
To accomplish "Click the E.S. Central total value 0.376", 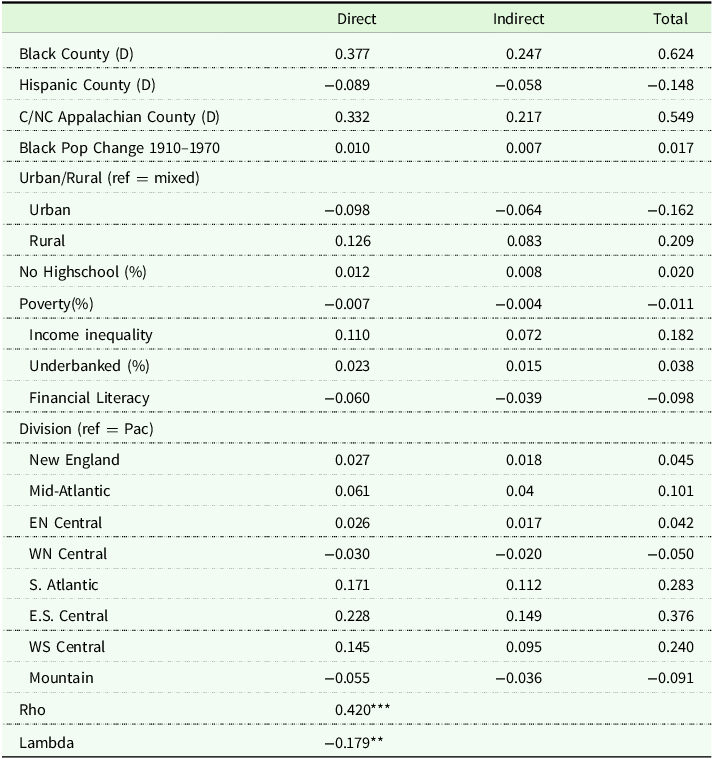I will (x=671, y=616).
